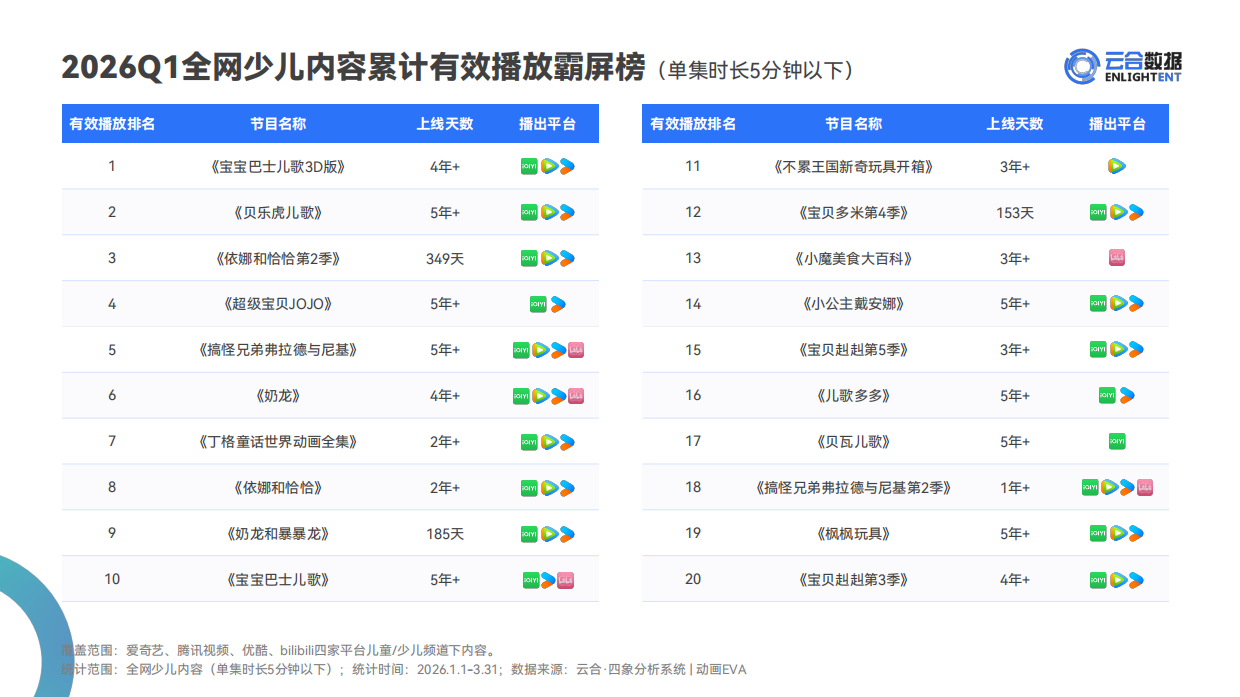Click footnote line listing 爱奇艺、腾讯视频、优酷、bilibili
The height and width of the screenshot is (697, 1240).
tap(278, 650)
